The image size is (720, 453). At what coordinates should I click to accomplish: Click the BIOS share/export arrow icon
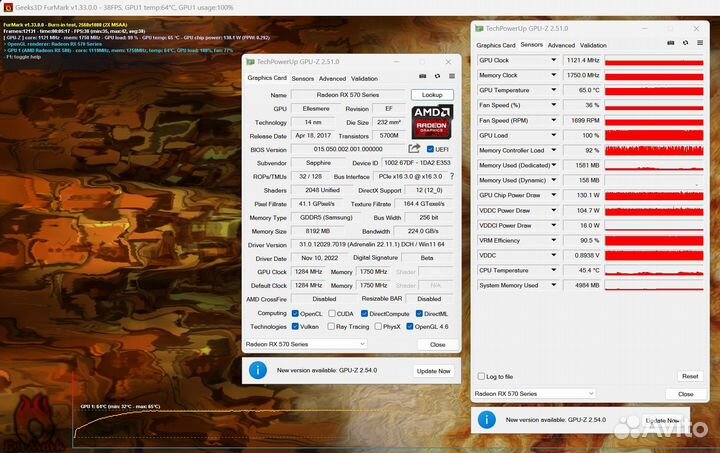(414, 148)
